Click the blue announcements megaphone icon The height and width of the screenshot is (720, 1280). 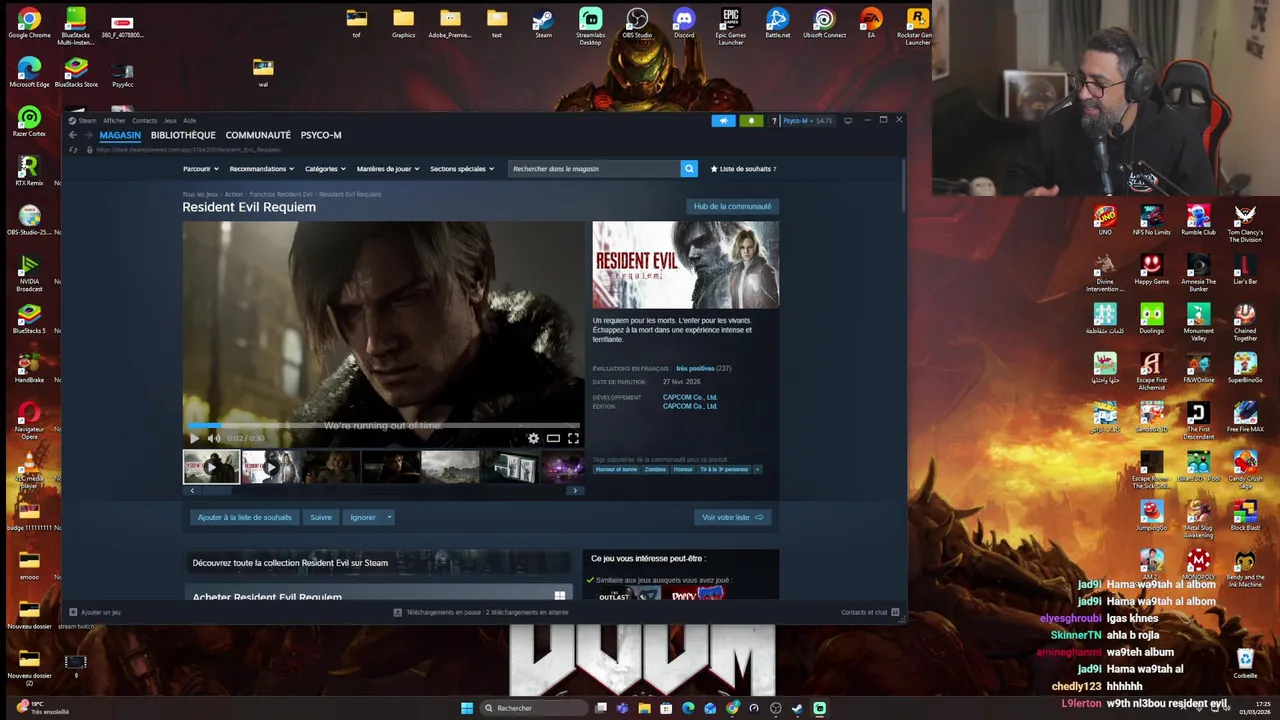click(x=723, y=121)
